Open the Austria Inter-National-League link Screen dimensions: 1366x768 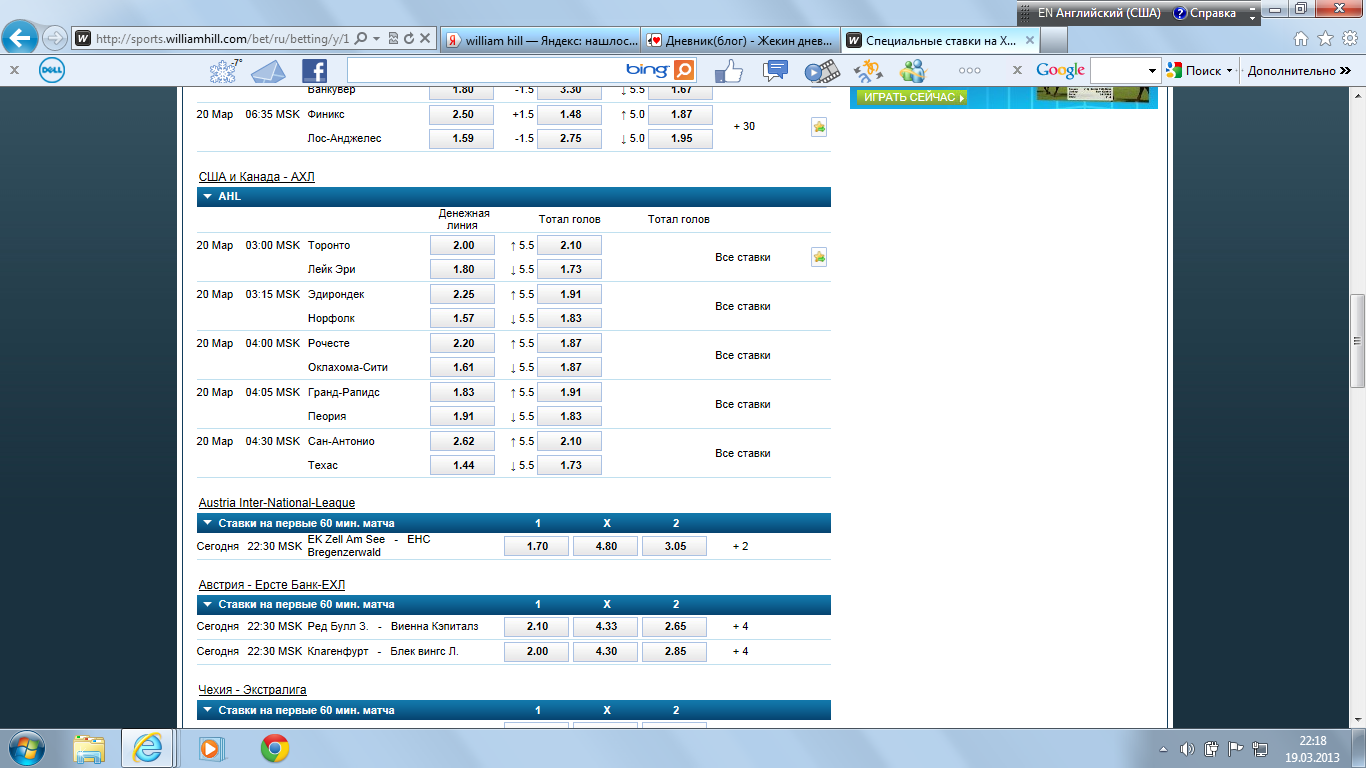click(276, 503)
